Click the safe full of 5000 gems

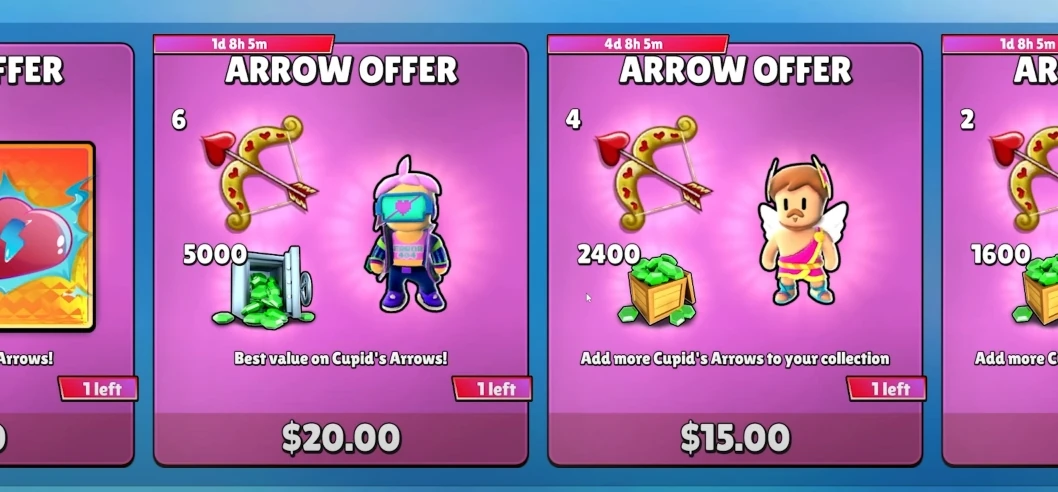(264, 289)
